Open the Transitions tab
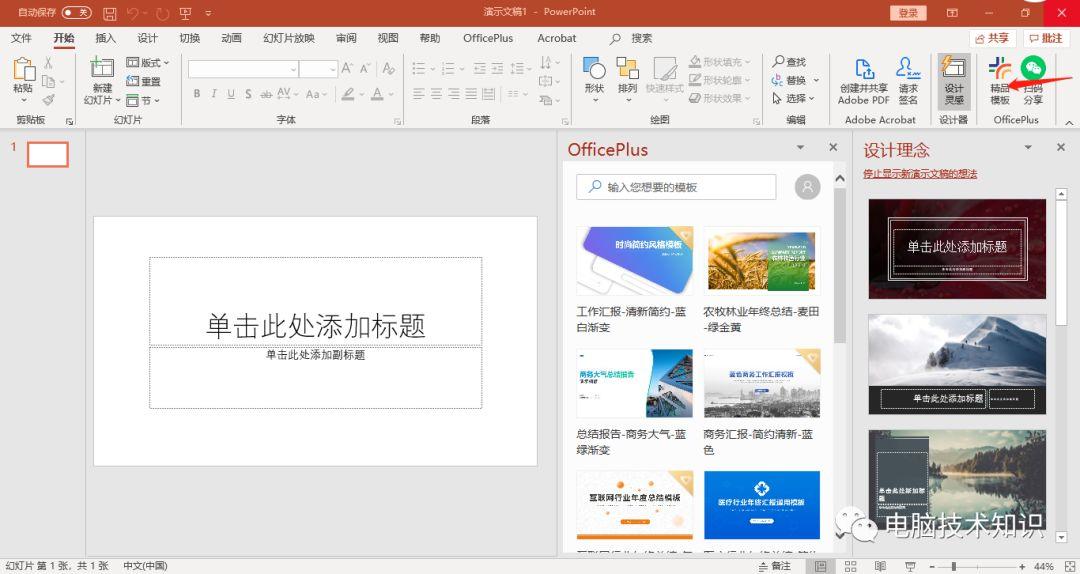Viewport: 1080px width, 574px height. 189,38
